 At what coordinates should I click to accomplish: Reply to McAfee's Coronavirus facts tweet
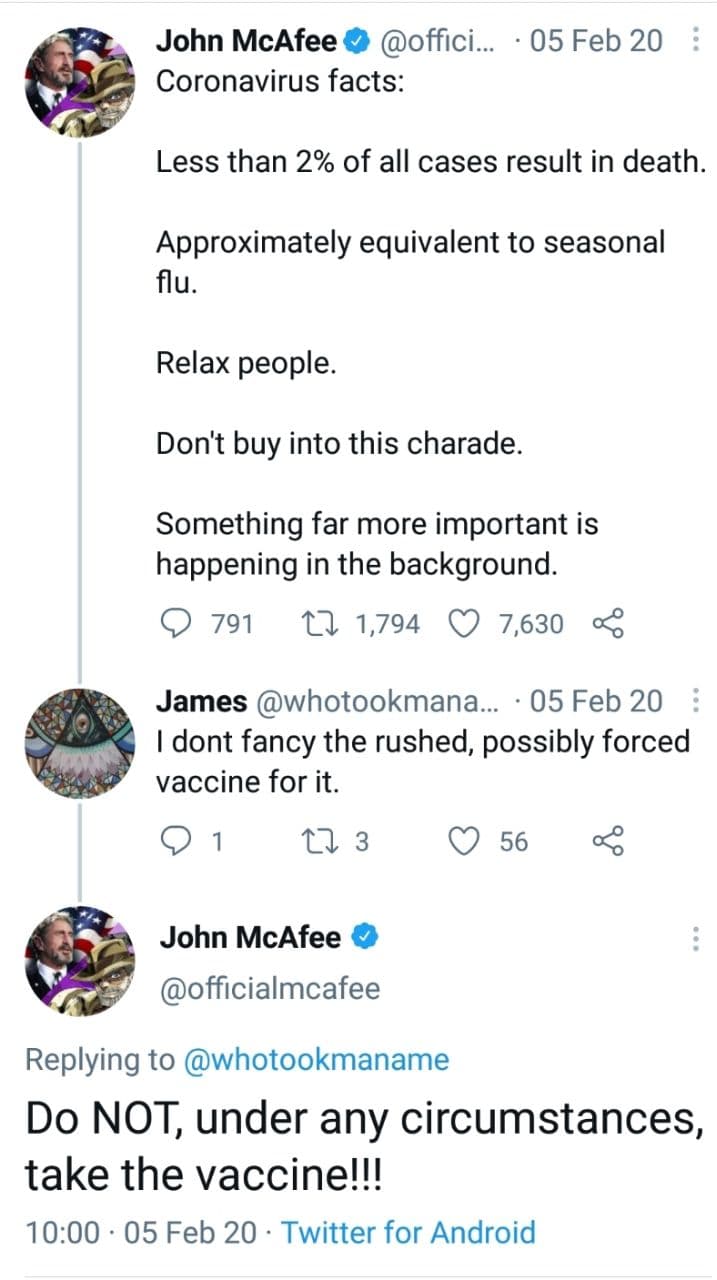tap(176, 625)
